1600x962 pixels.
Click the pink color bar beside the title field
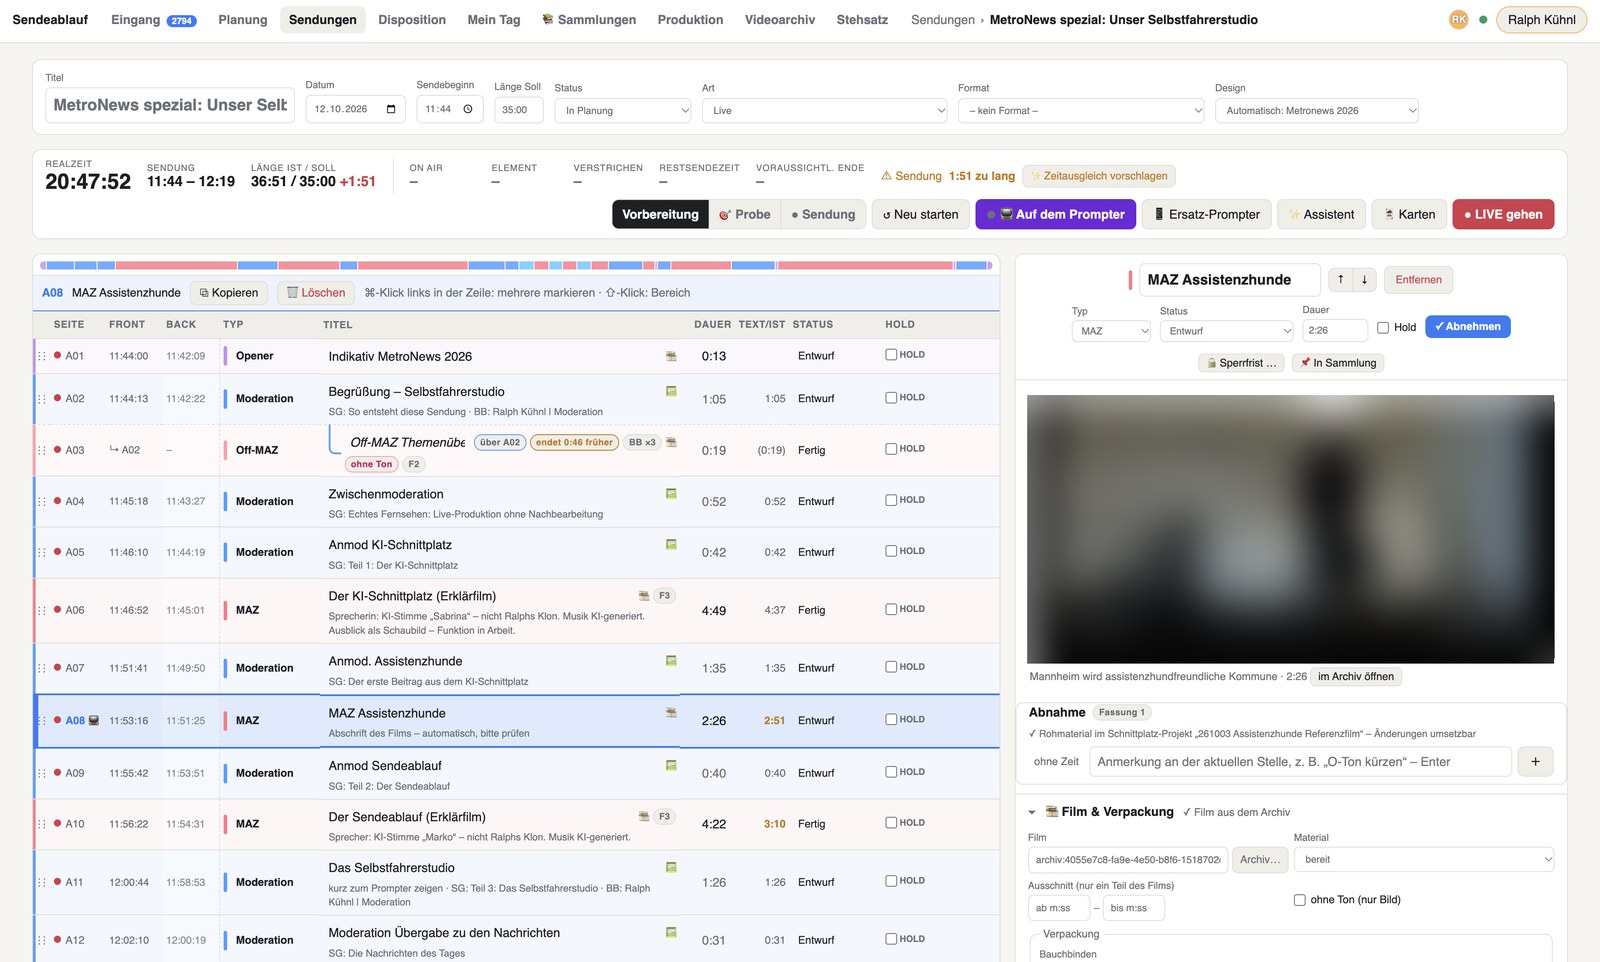click(x=1130, y=280)
